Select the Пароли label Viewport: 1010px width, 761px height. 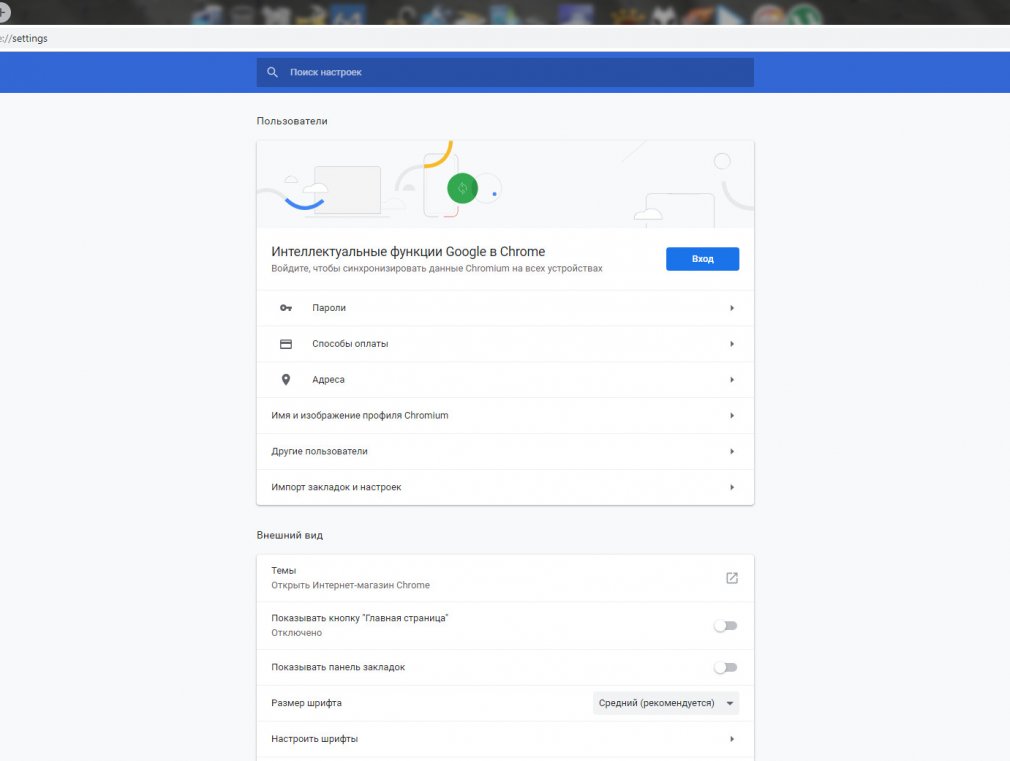(329, 308)
